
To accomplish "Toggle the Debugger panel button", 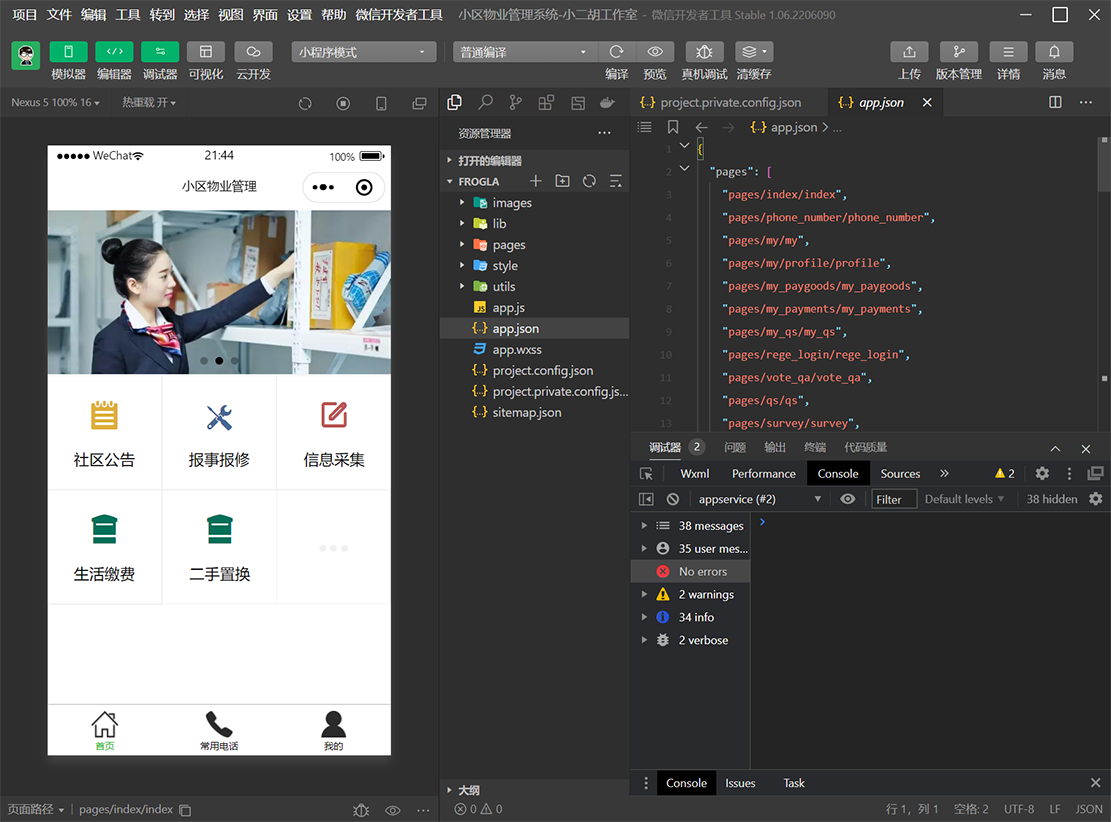I will [160, 52].
